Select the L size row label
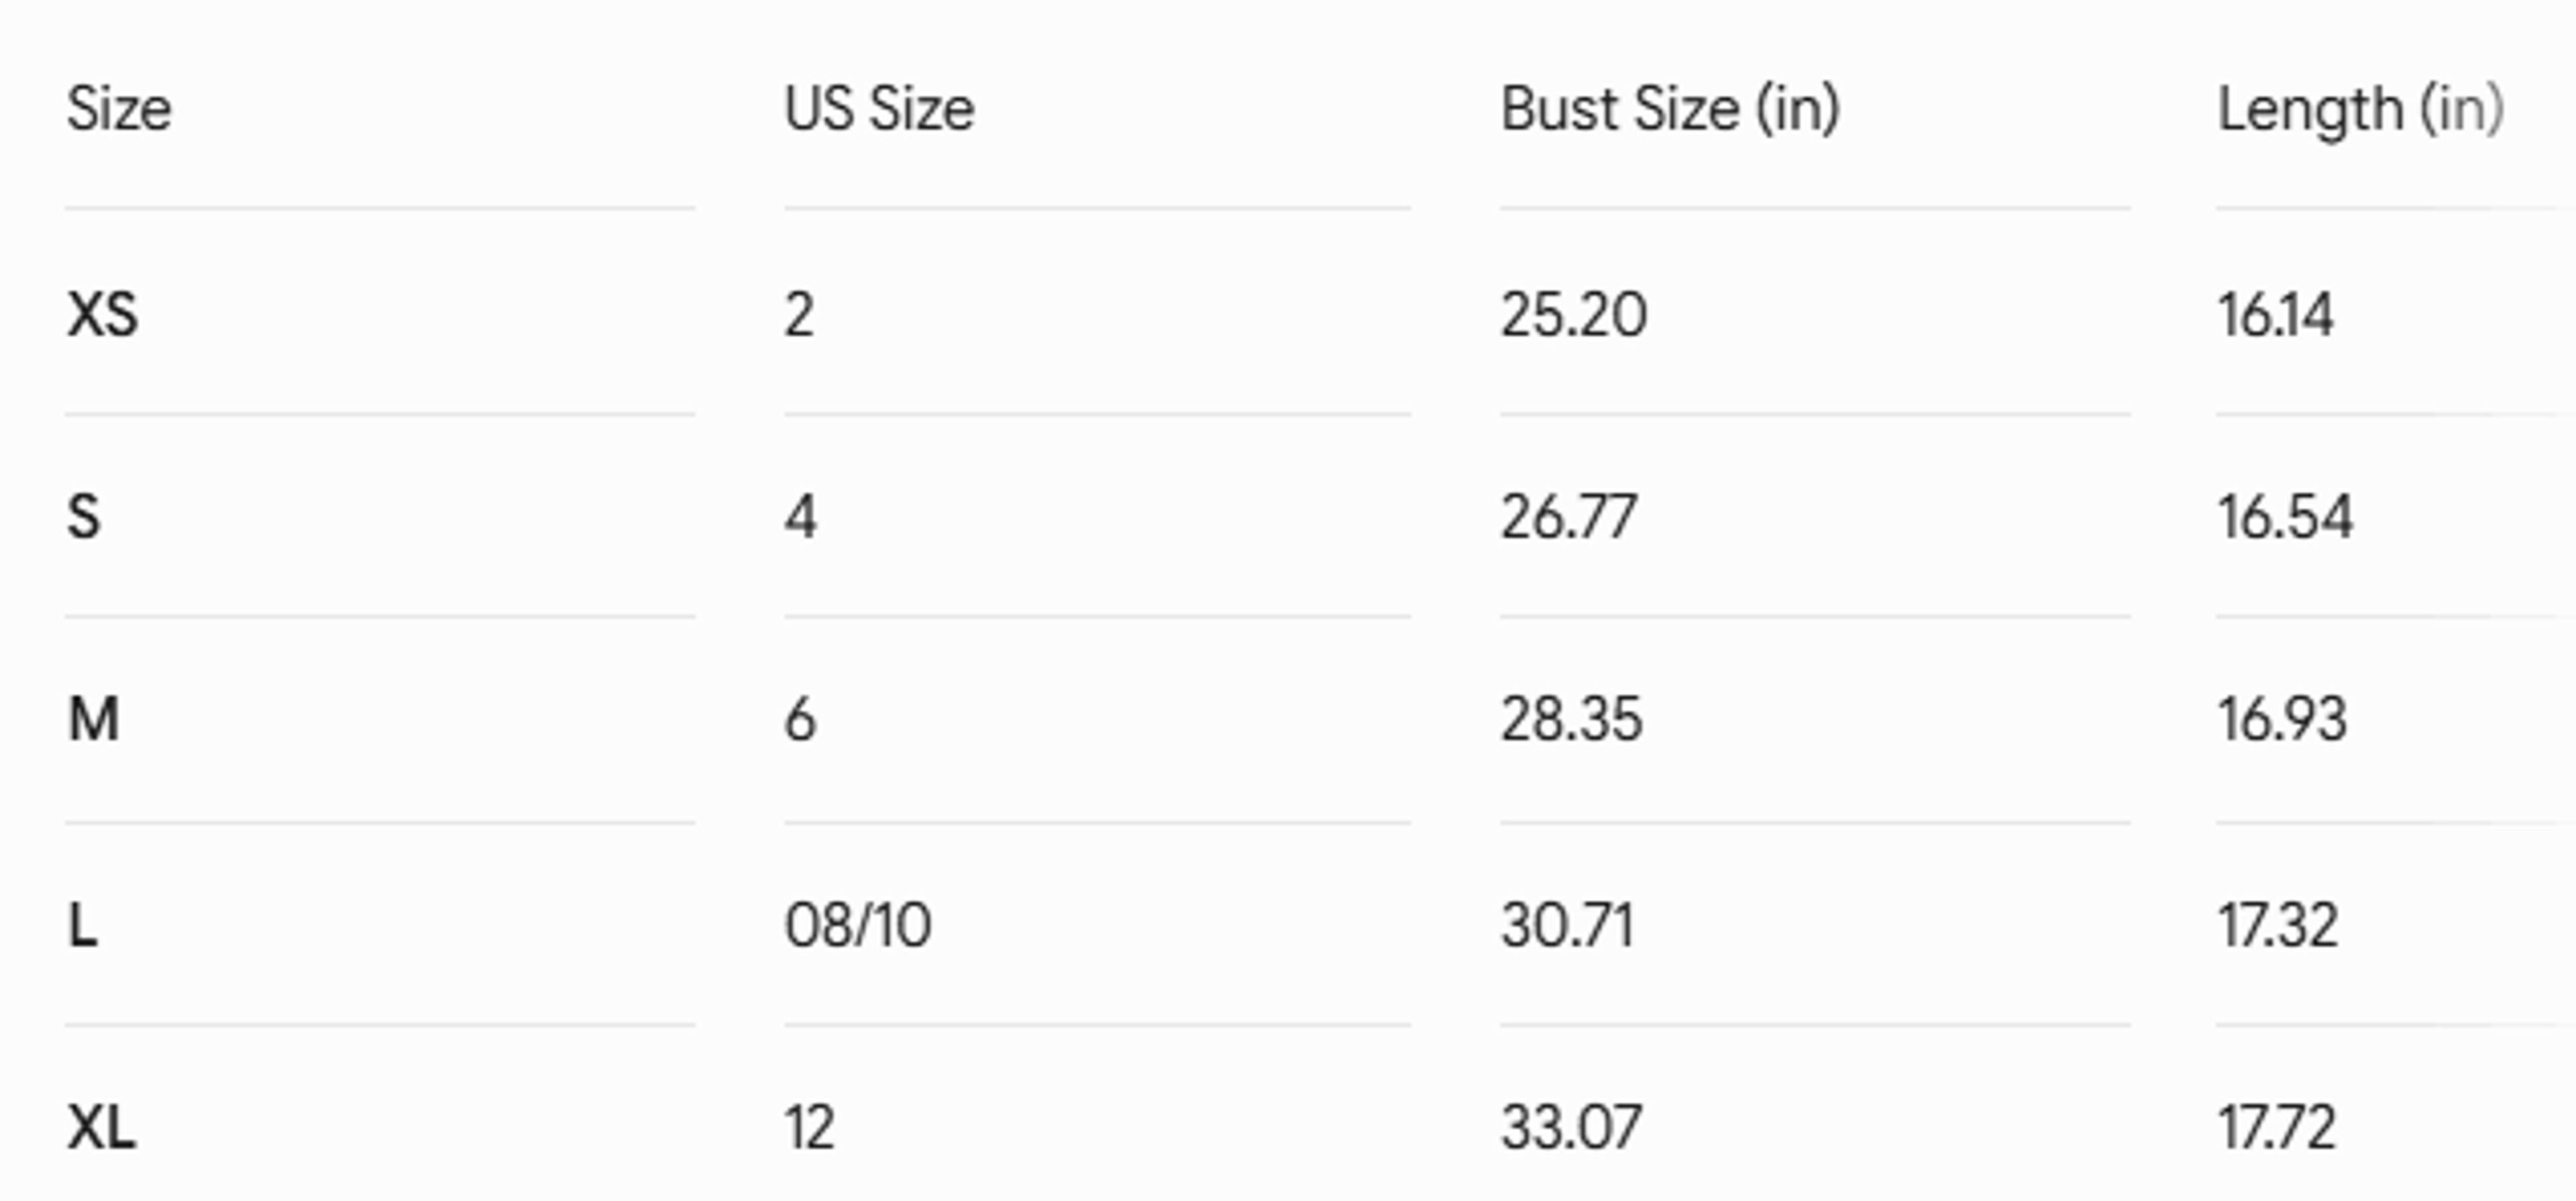This screenshot has width=2576, height=1201. [83, 925]
